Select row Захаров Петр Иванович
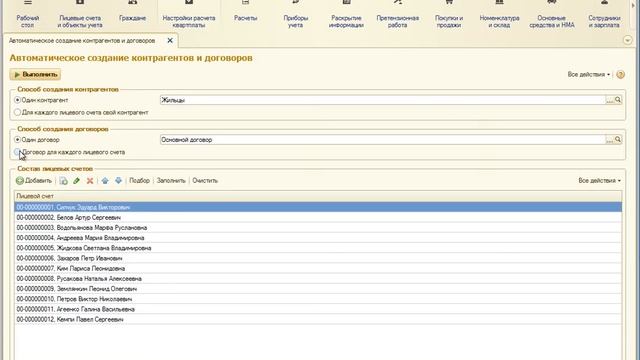This screenshot has width=640, height=360. 318,258
